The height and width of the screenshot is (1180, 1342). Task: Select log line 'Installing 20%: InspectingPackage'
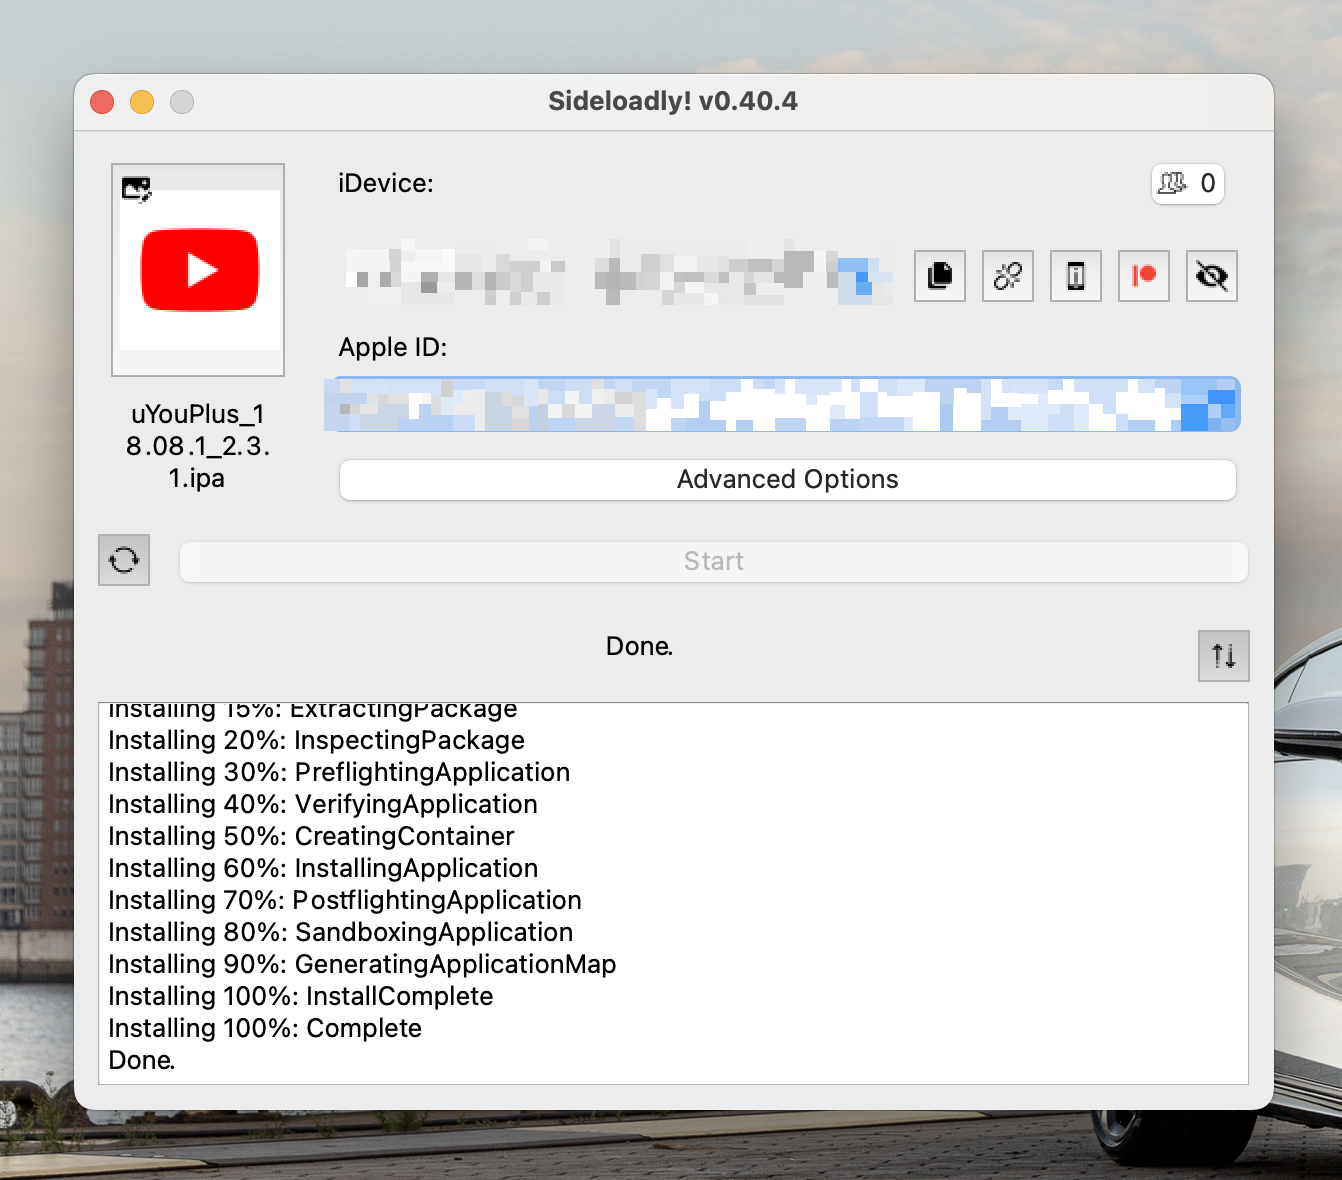316,740
